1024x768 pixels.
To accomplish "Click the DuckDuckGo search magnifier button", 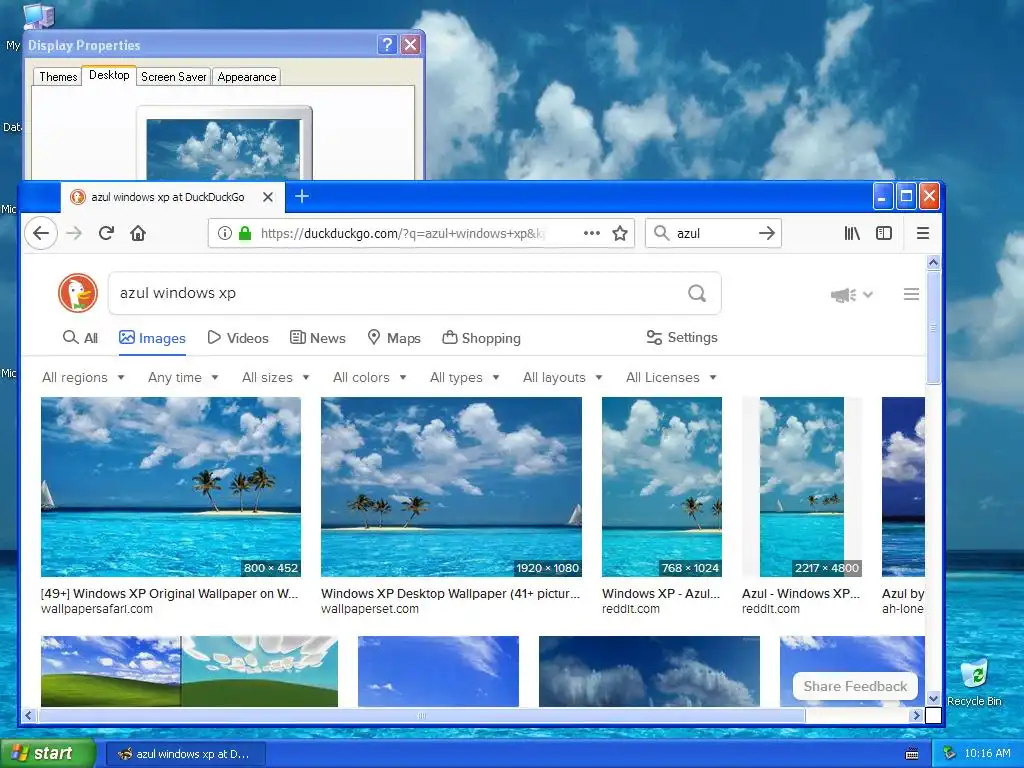I will 697,293.
